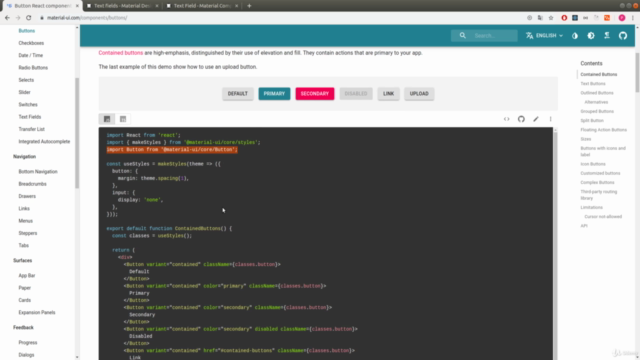The height and width of the screenshot is (360, 640).
Task: Click the edit website colors icon
Action: coord(575,36)
